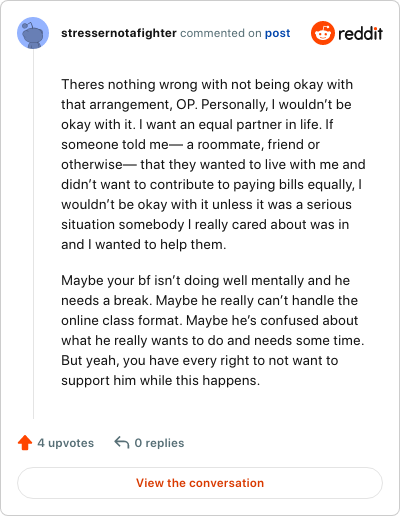
Task: Click 'View the conversation' button
Action: click(200, 483)
